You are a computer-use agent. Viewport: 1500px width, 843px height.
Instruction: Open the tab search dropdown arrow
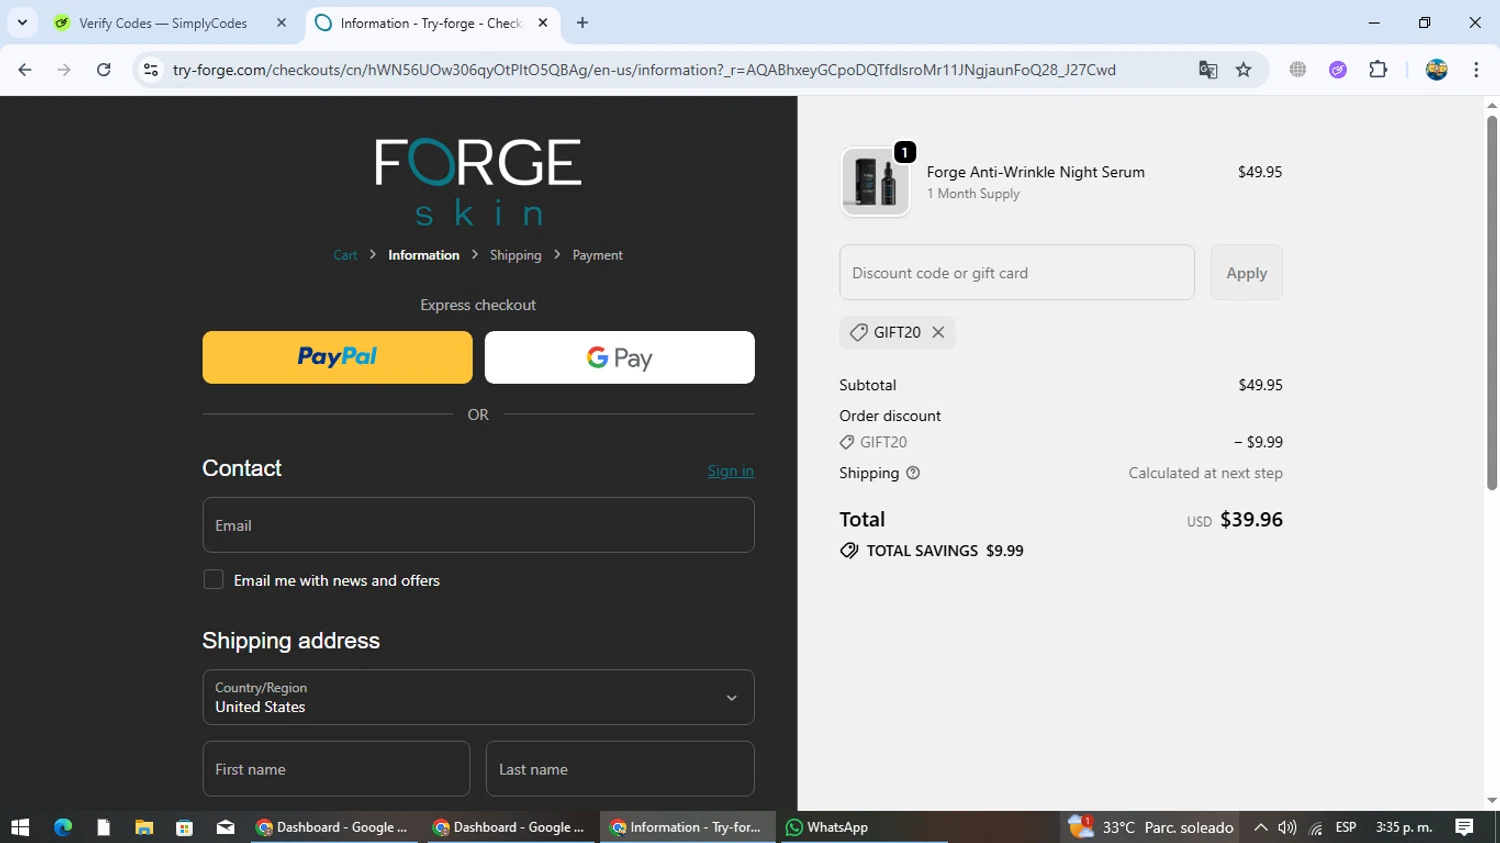pyautogui.click(x=22, y=22)
